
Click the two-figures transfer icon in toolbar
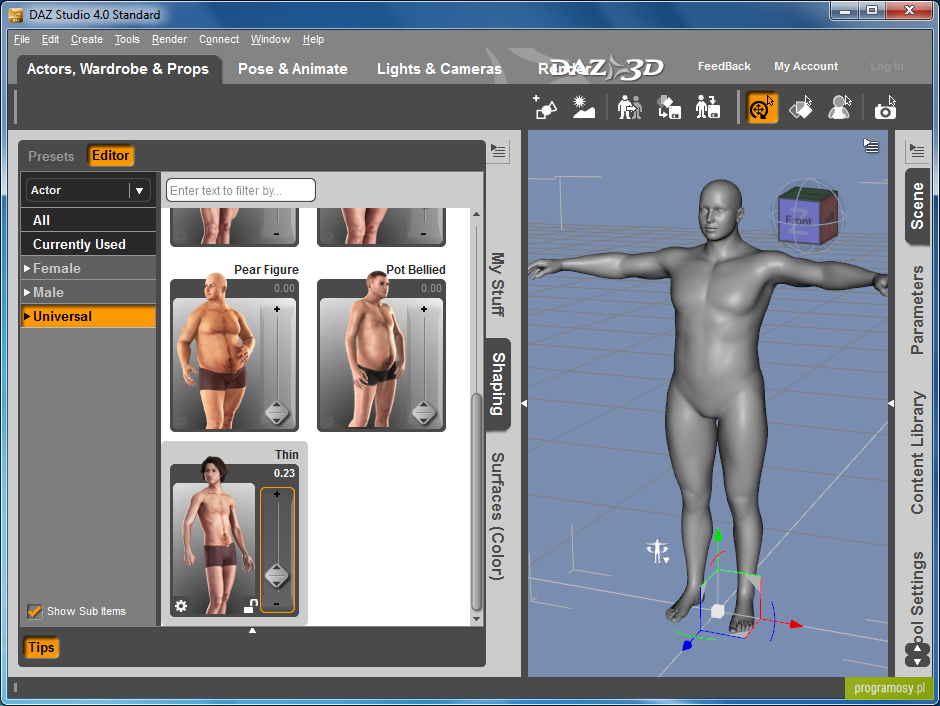coord(629,107)
